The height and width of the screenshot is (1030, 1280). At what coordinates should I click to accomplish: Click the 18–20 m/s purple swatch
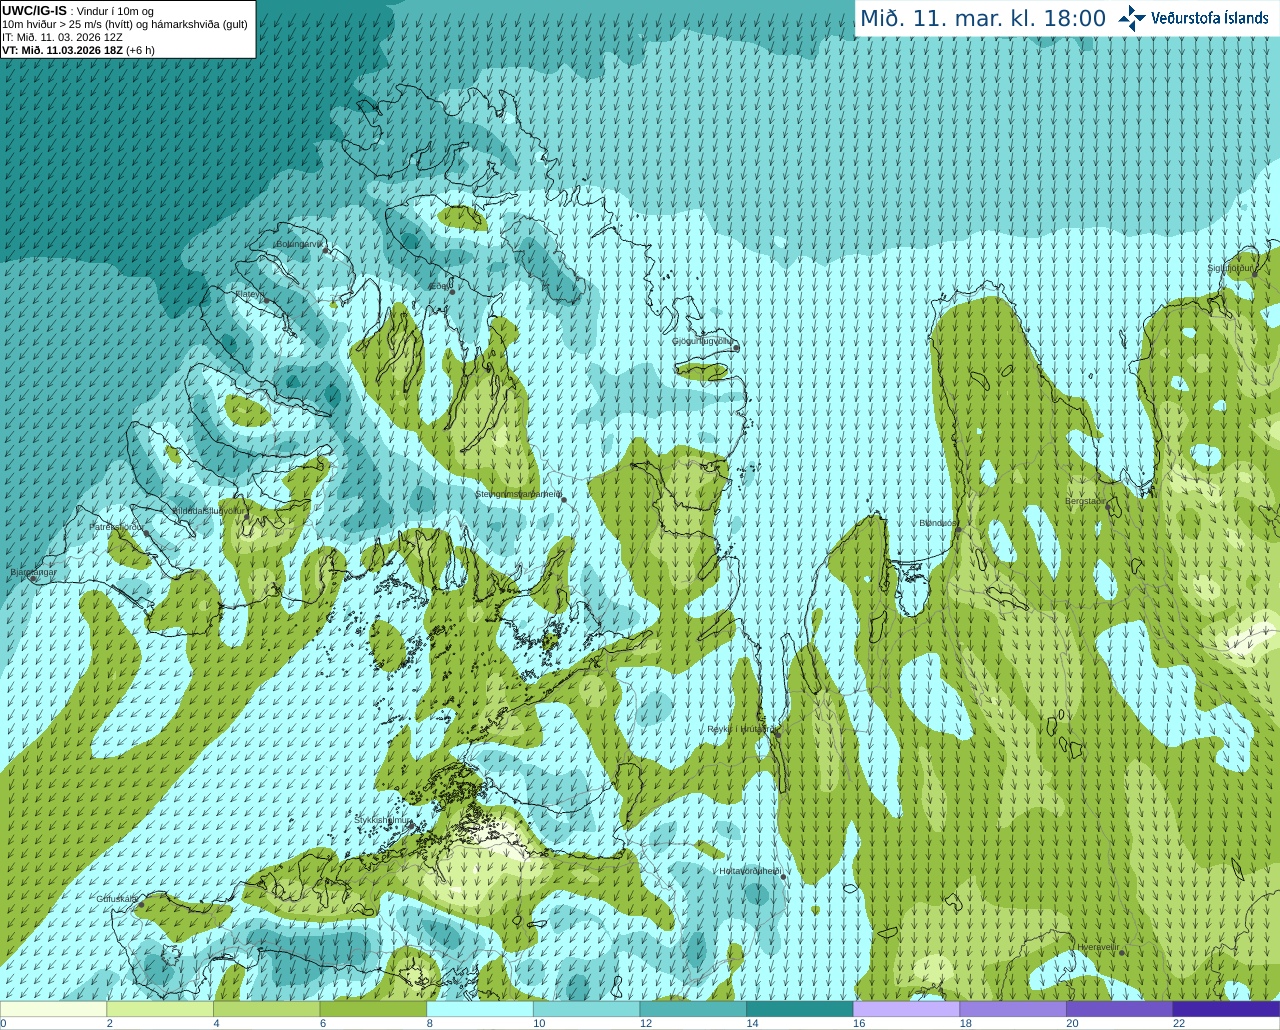click(x=1013, y=1009)
